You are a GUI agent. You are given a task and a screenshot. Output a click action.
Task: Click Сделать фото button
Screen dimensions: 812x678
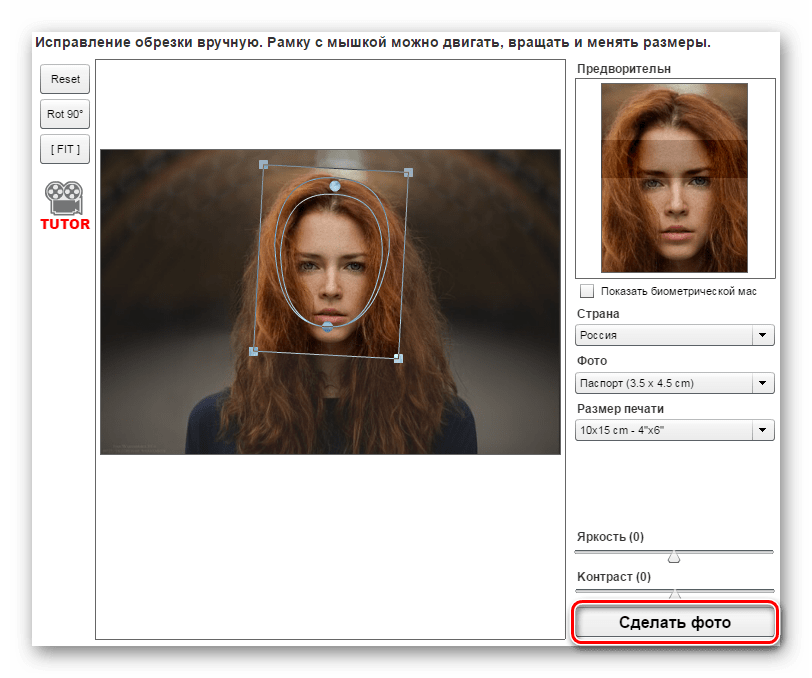tap(675, 622)
